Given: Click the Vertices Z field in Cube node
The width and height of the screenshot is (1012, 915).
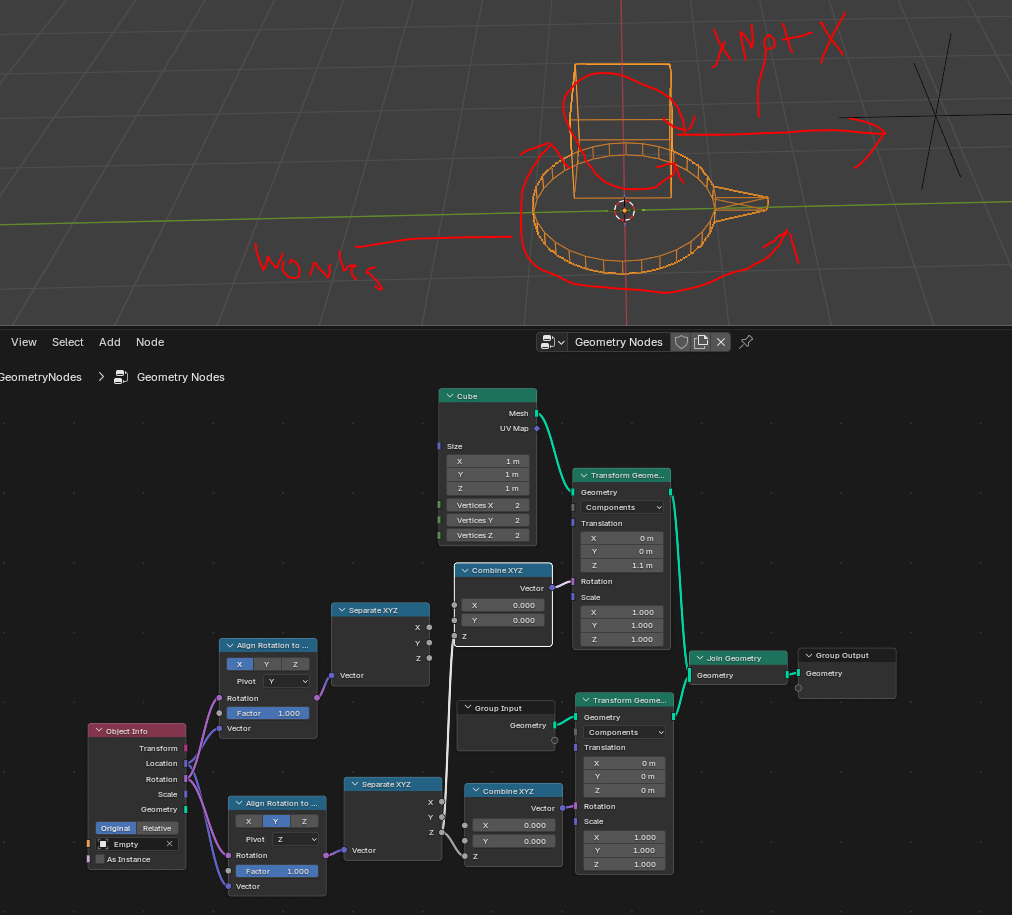Looking at the screenshot, I should click(x=487, y=535).
